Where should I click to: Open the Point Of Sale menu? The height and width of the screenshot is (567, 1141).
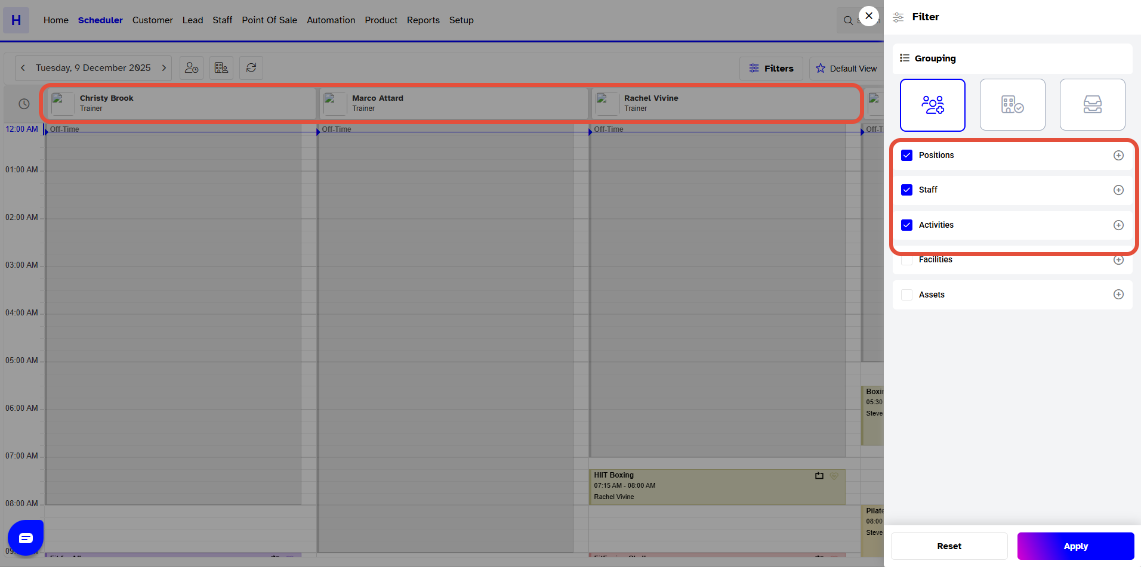[x=269, y=20]
